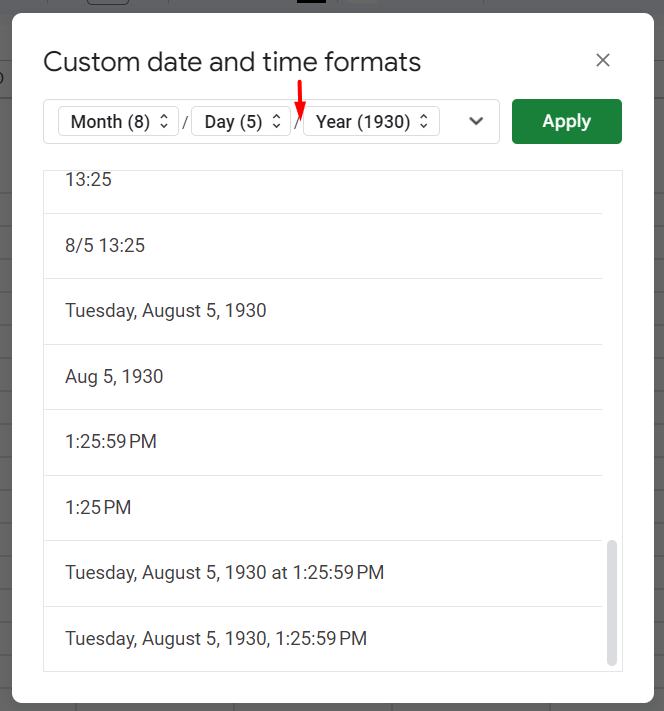Pick Tuesday, August 5, 1930, 1:25:59 PM format
The image size is (664, 711).
[x=323, y=638]
